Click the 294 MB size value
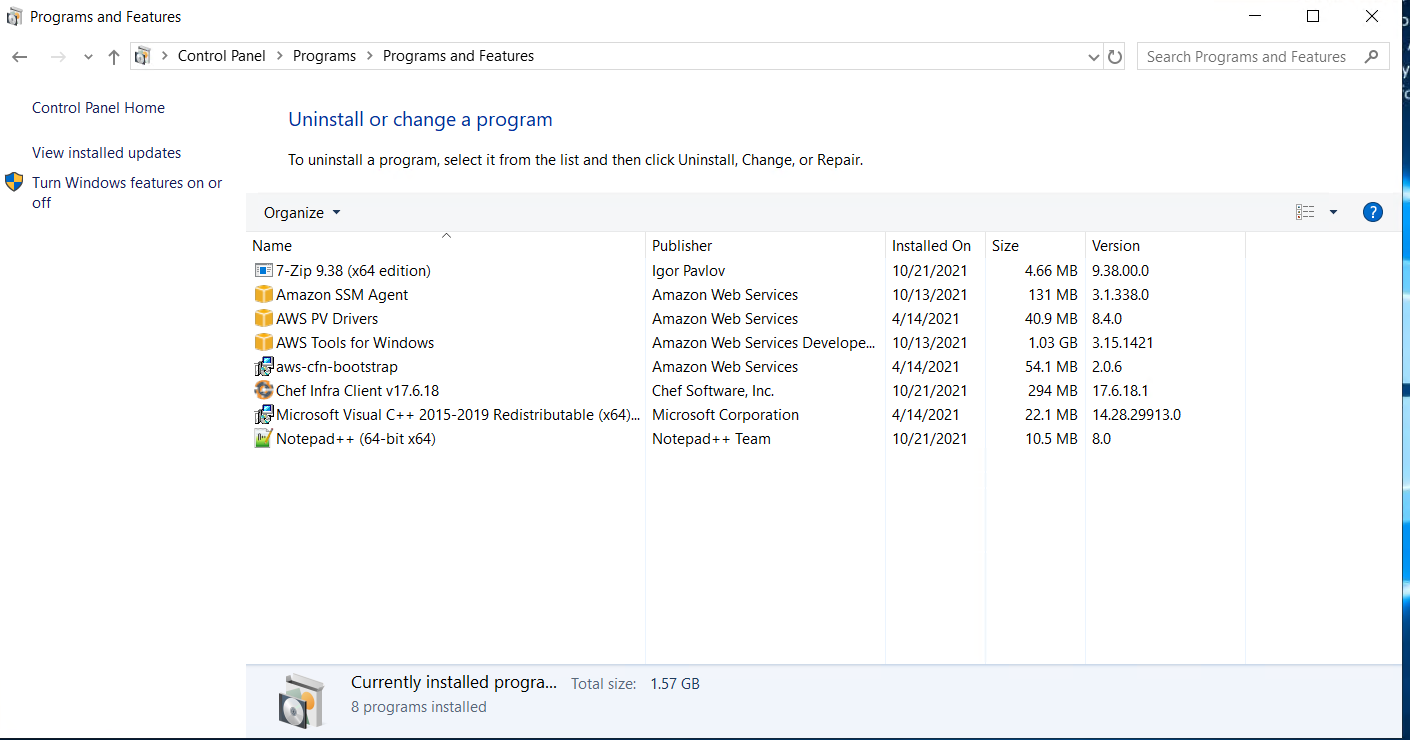The height and width of the screenshot is (740, 1410). click(1052, 391)
